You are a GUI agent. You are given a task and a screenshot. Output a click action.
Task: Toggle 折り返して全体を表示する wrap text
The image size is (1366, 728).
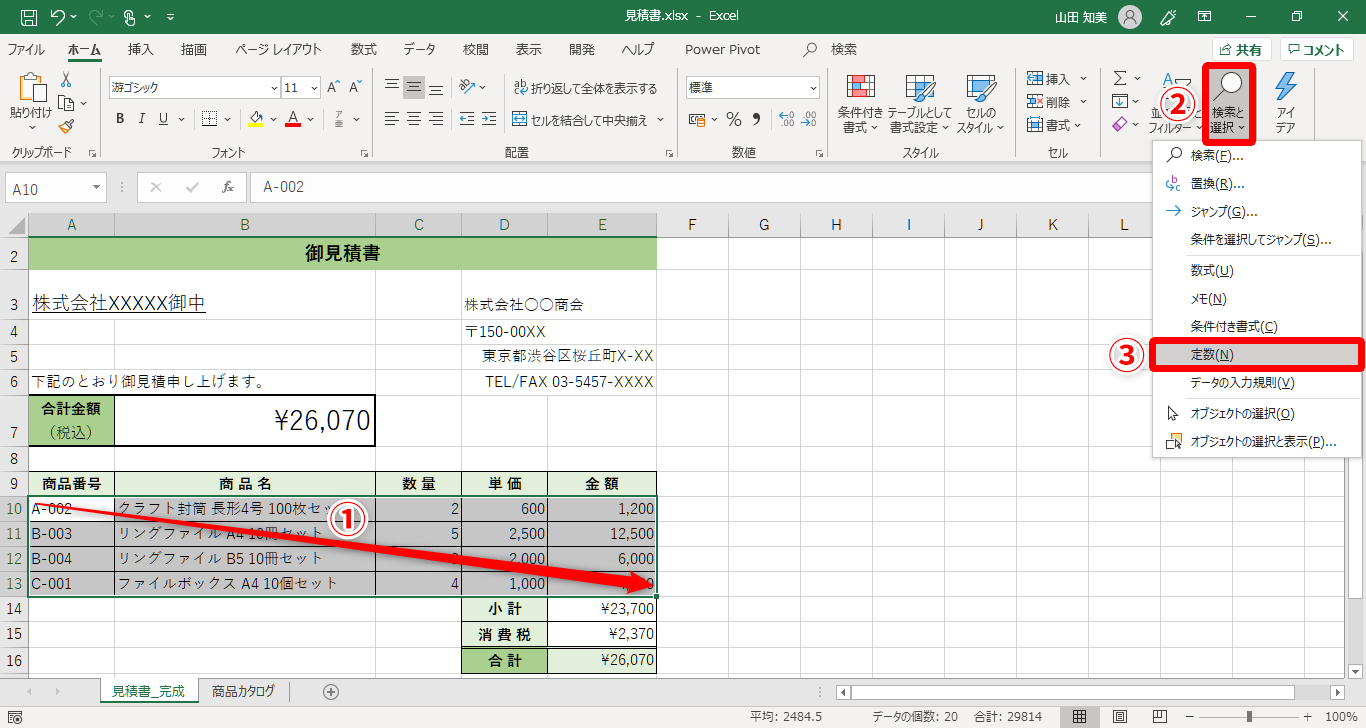pos(585,88)
